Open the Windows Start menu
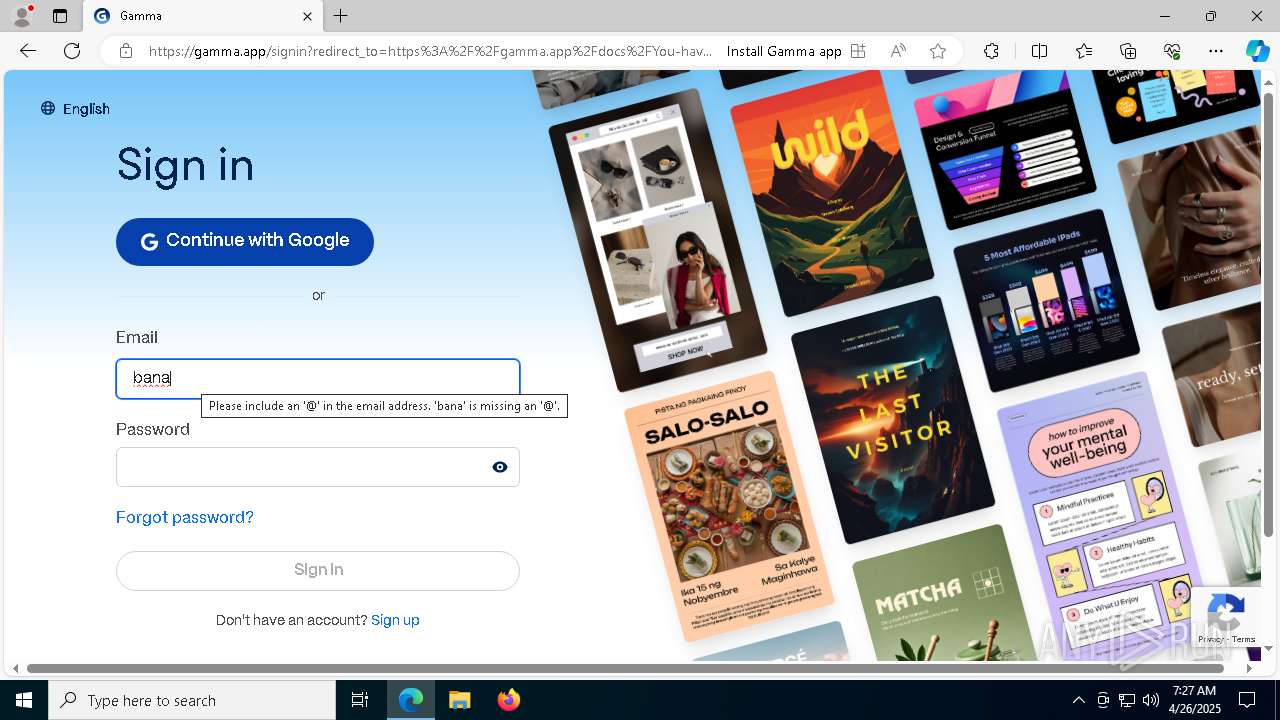This screenshot has width=1280, height=720. [x=24, y=700]
